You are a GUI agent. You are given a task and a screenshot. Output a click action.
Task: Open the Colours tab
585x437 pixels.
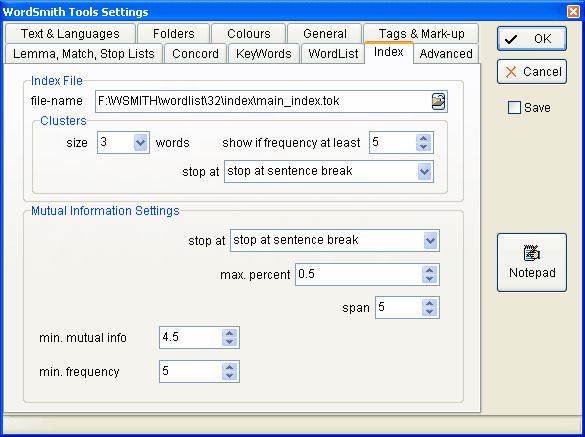248,34
